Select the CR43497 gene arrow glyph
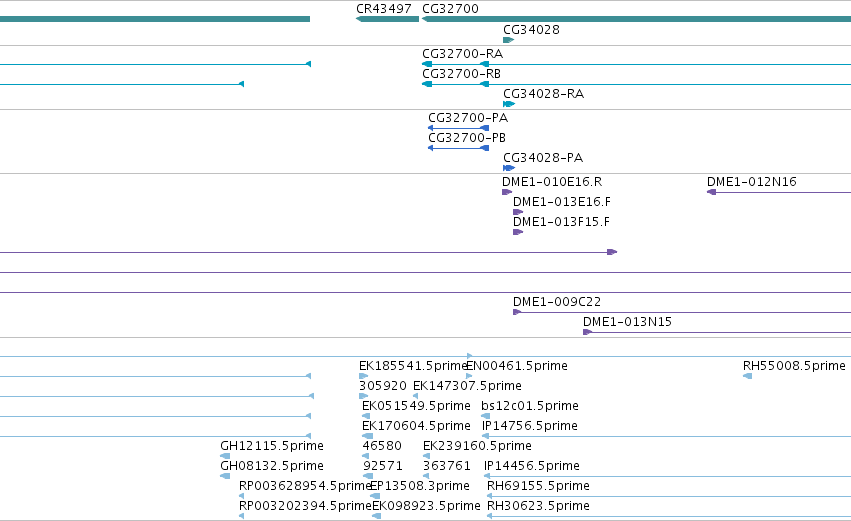 pos(388,19)
